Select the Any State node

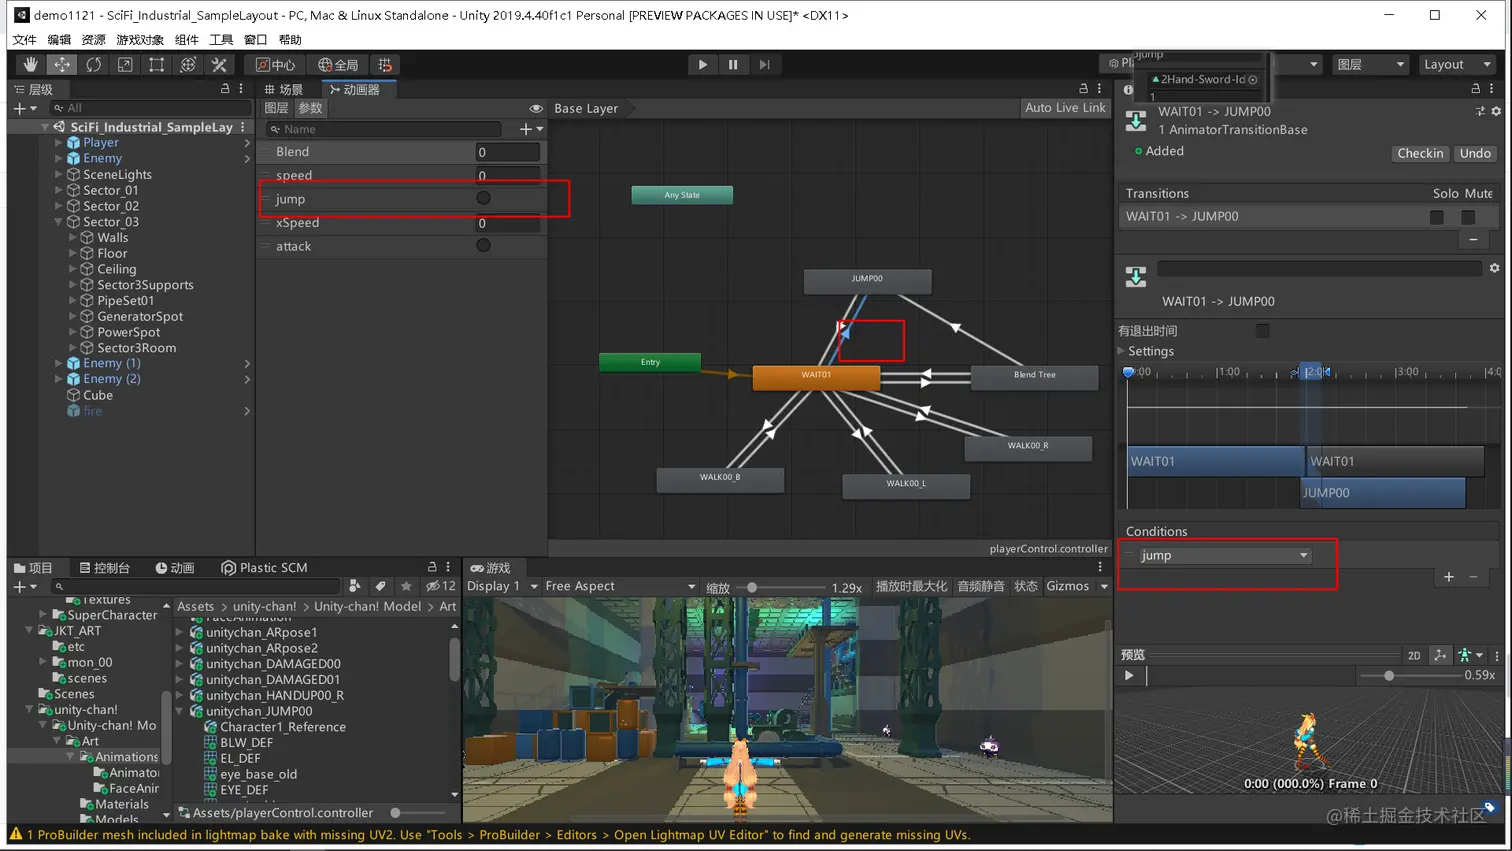pos(682,195)
